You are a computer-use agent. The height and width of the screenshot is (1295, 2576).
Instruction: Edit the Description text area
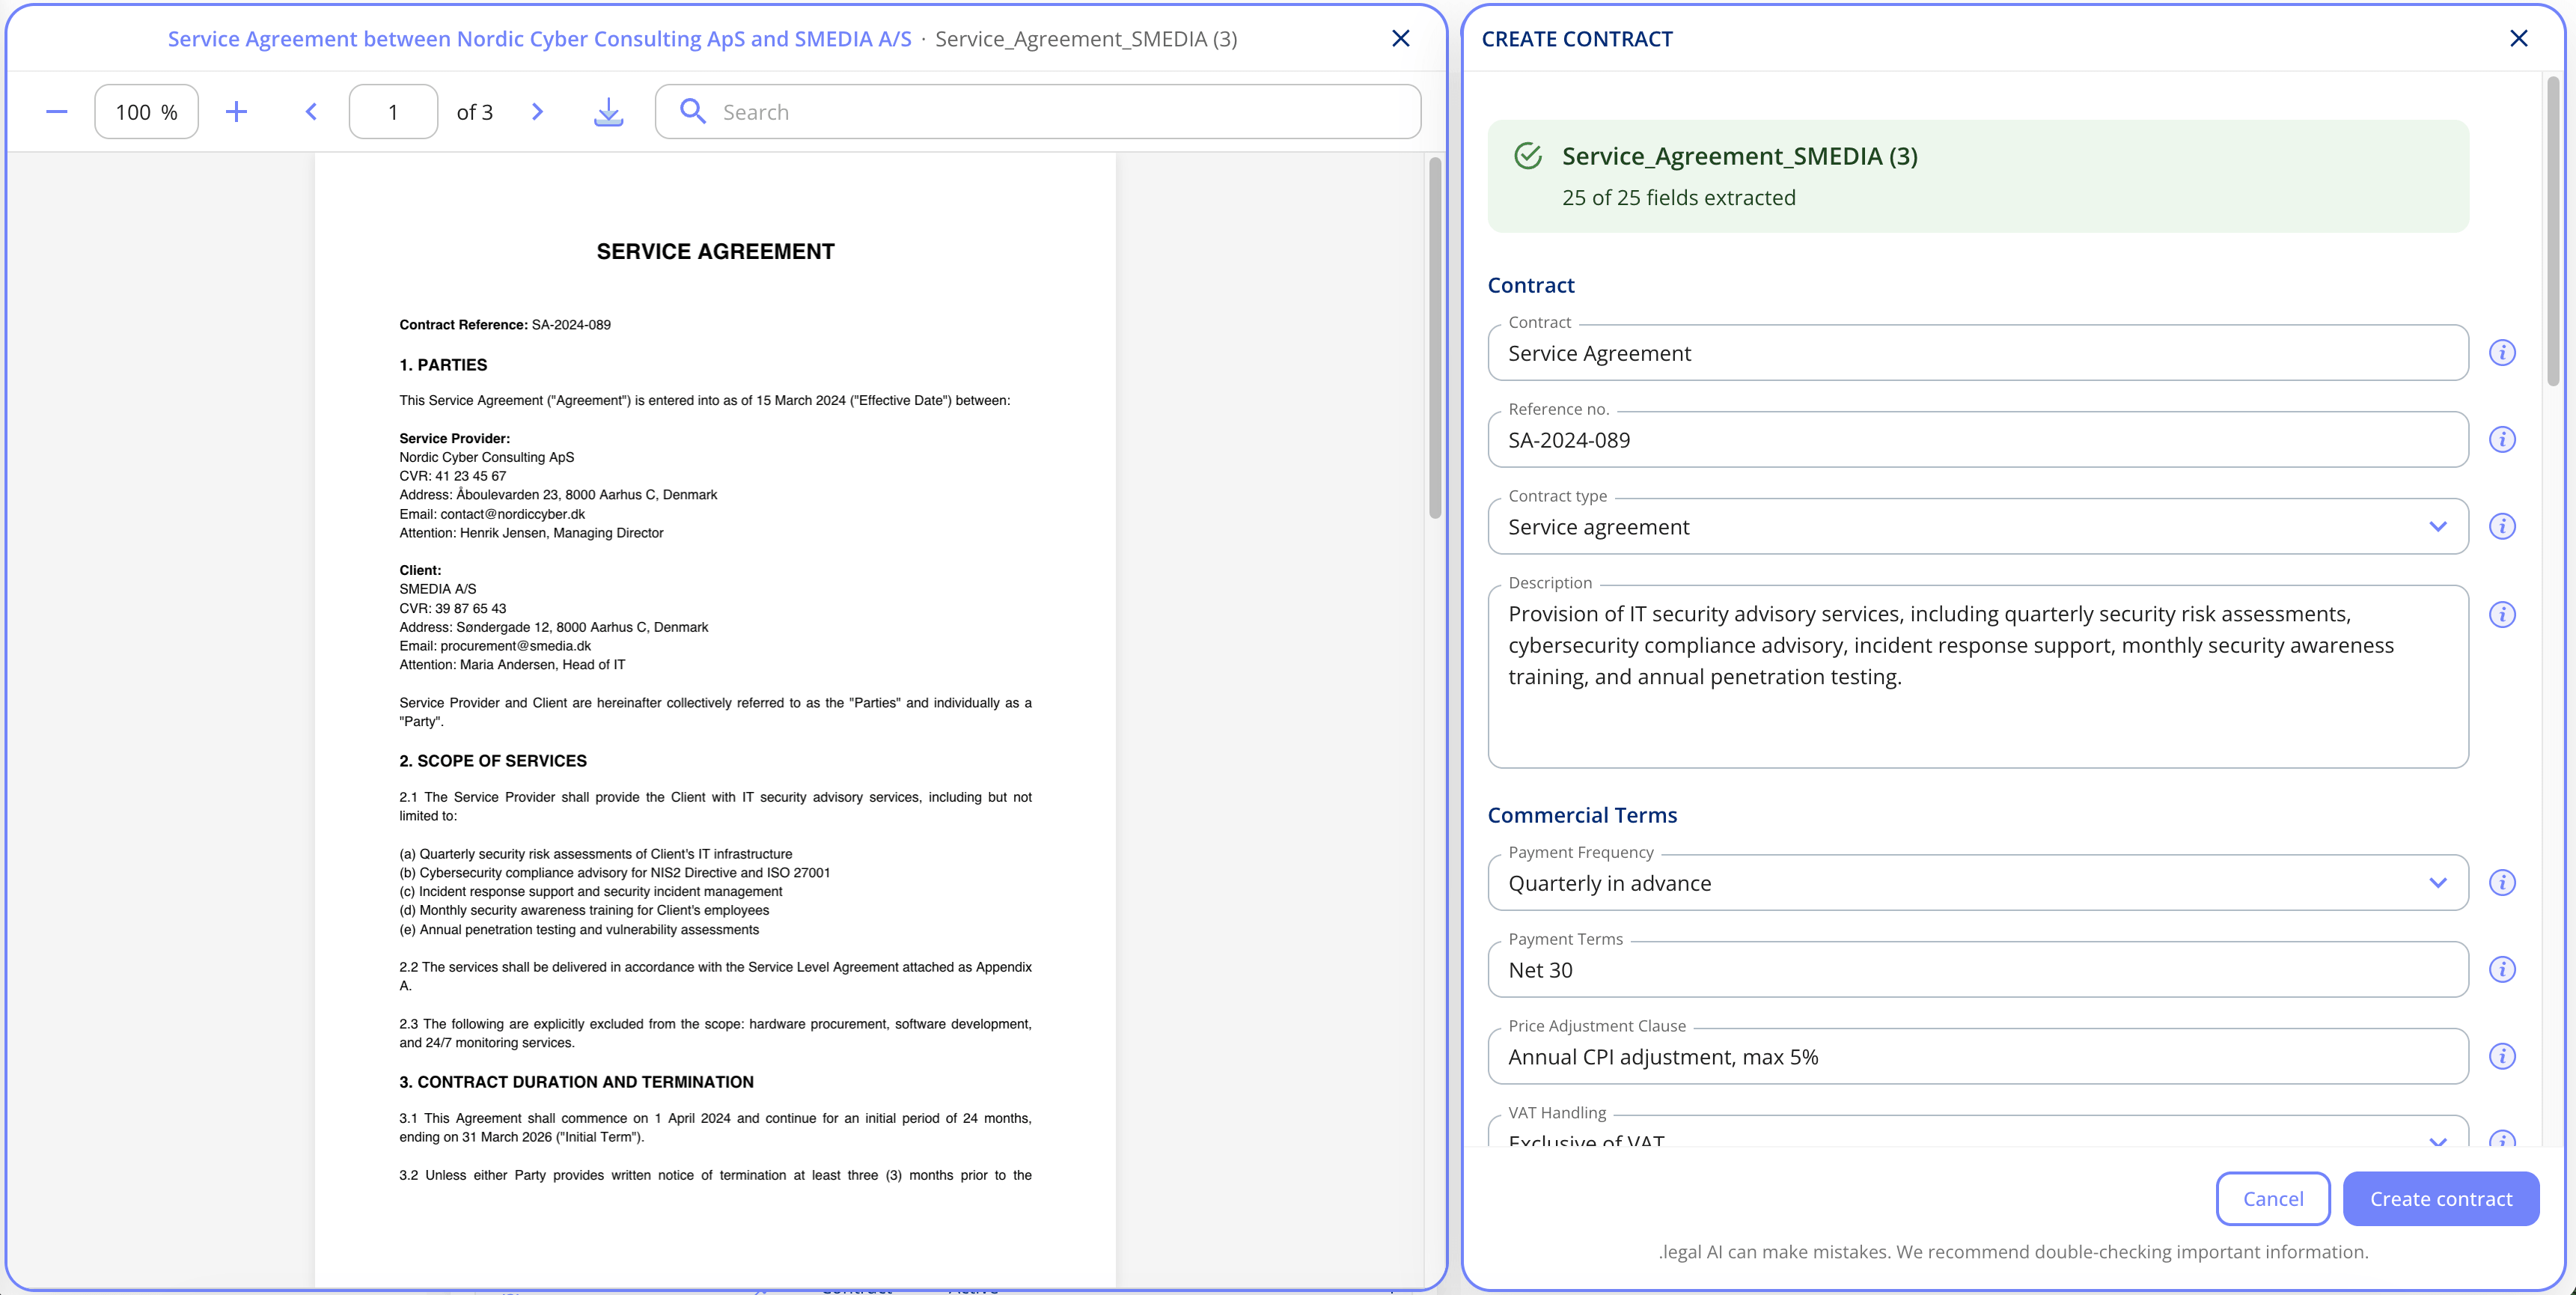[1977, 677]
